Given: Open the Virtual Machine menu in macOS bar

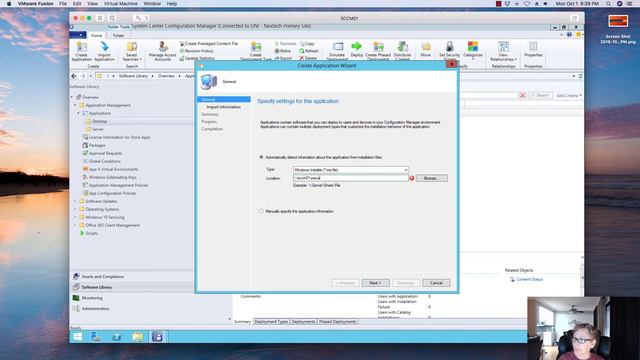Looking at the screenshot, I should click(x=120, y=4).
